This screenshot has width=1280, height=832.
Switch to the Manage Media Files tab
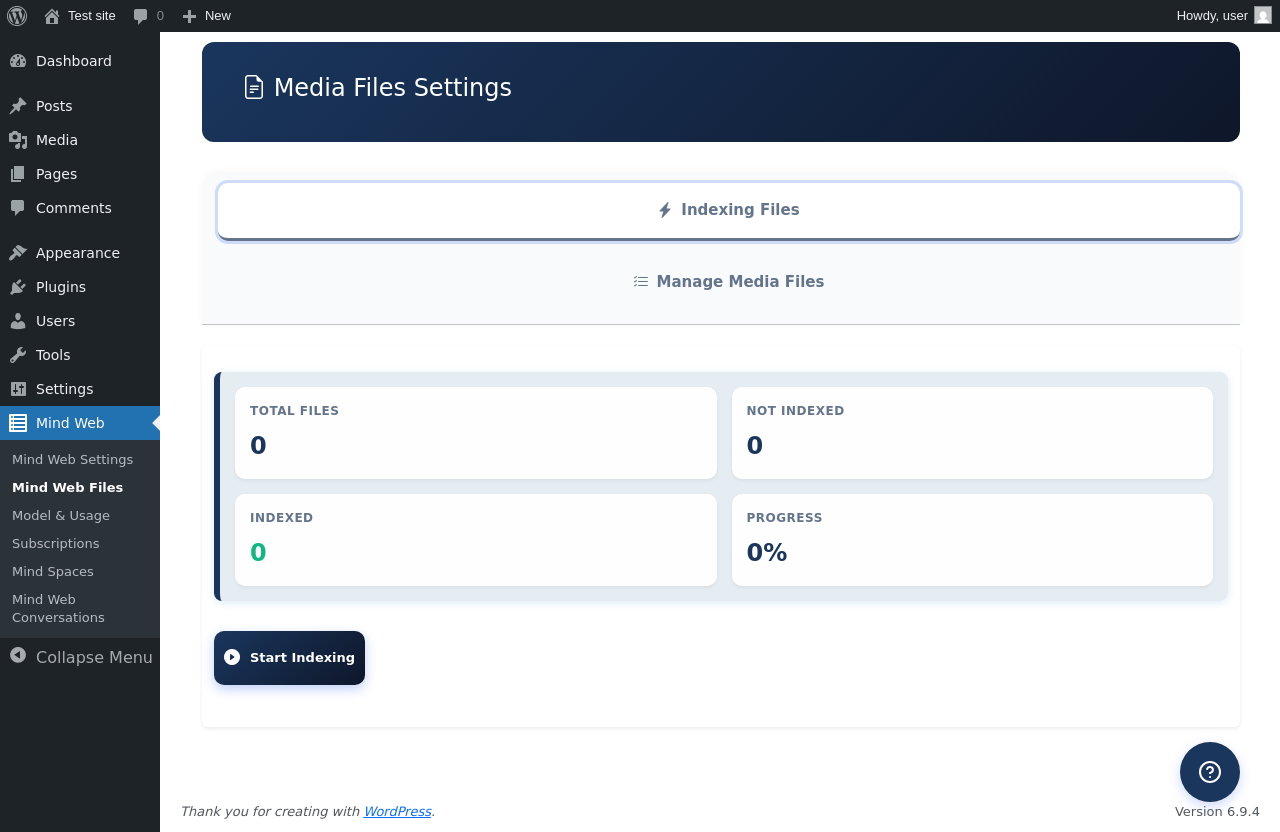pos(728,282)
